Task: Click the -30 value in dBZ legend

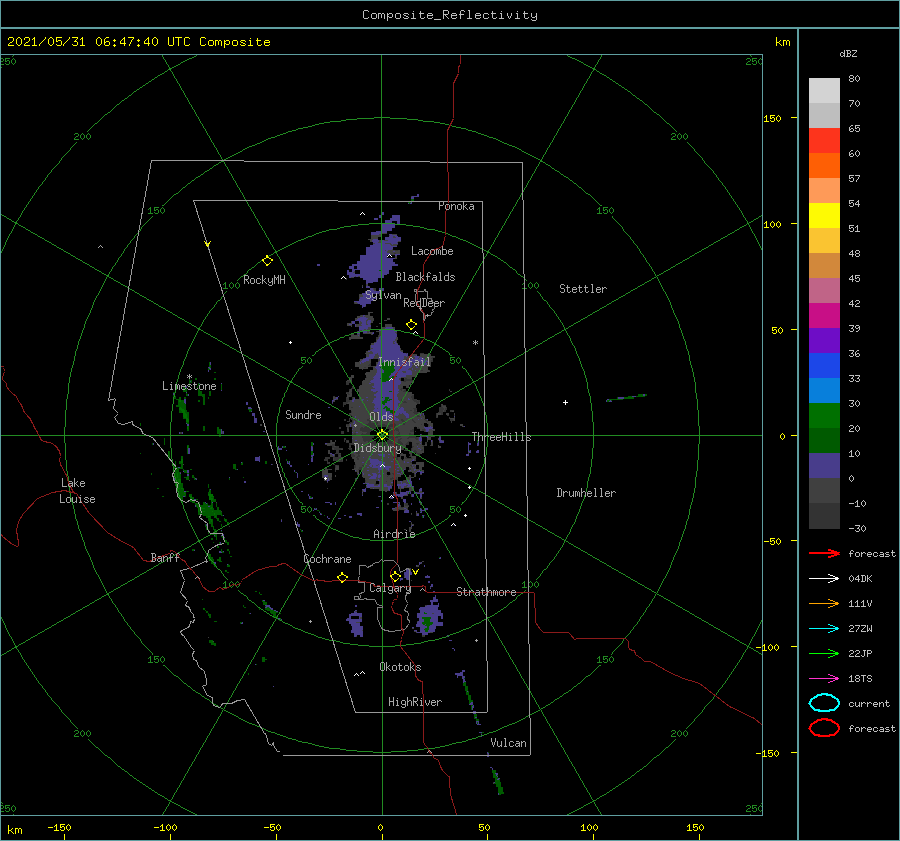Action: click(x=857, y=528)
